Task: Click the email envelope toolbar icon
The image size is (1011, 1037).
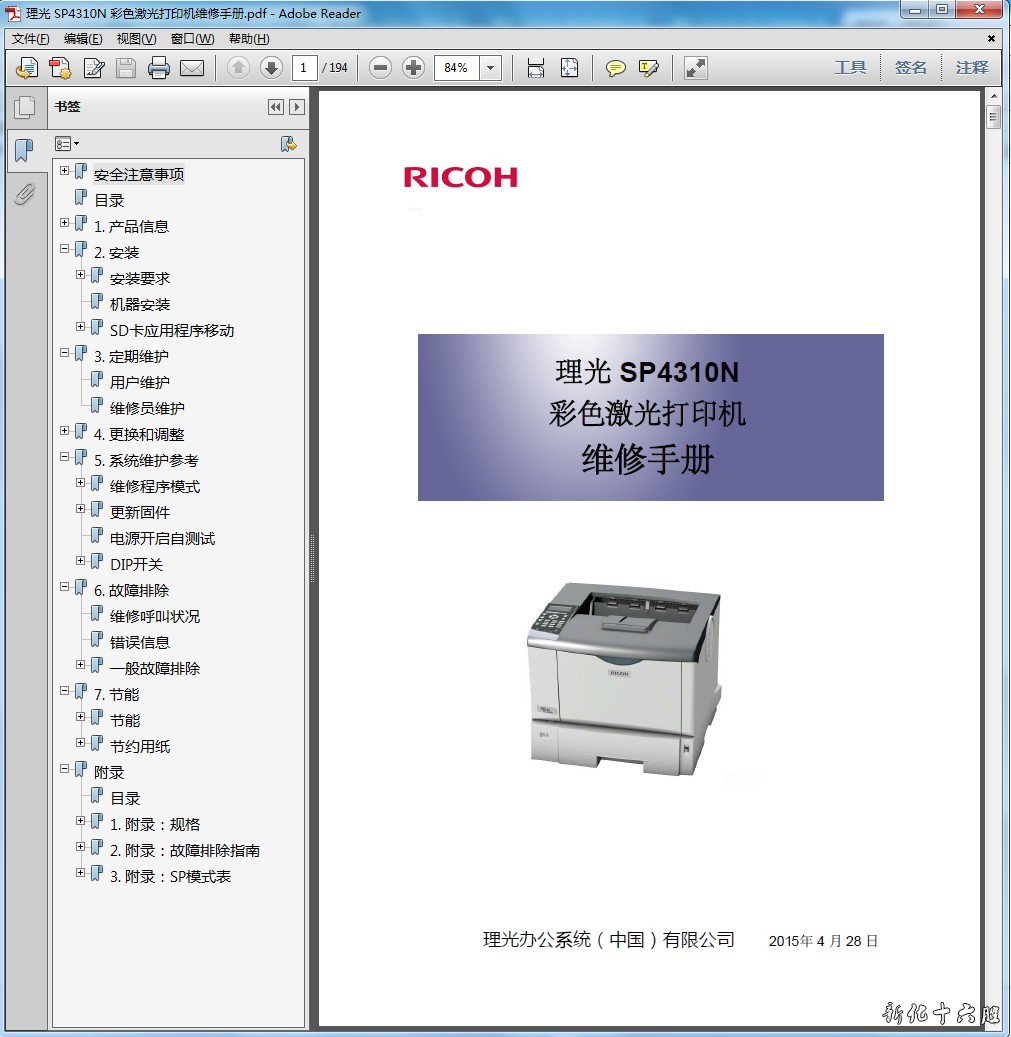Action: pos(192,68)
